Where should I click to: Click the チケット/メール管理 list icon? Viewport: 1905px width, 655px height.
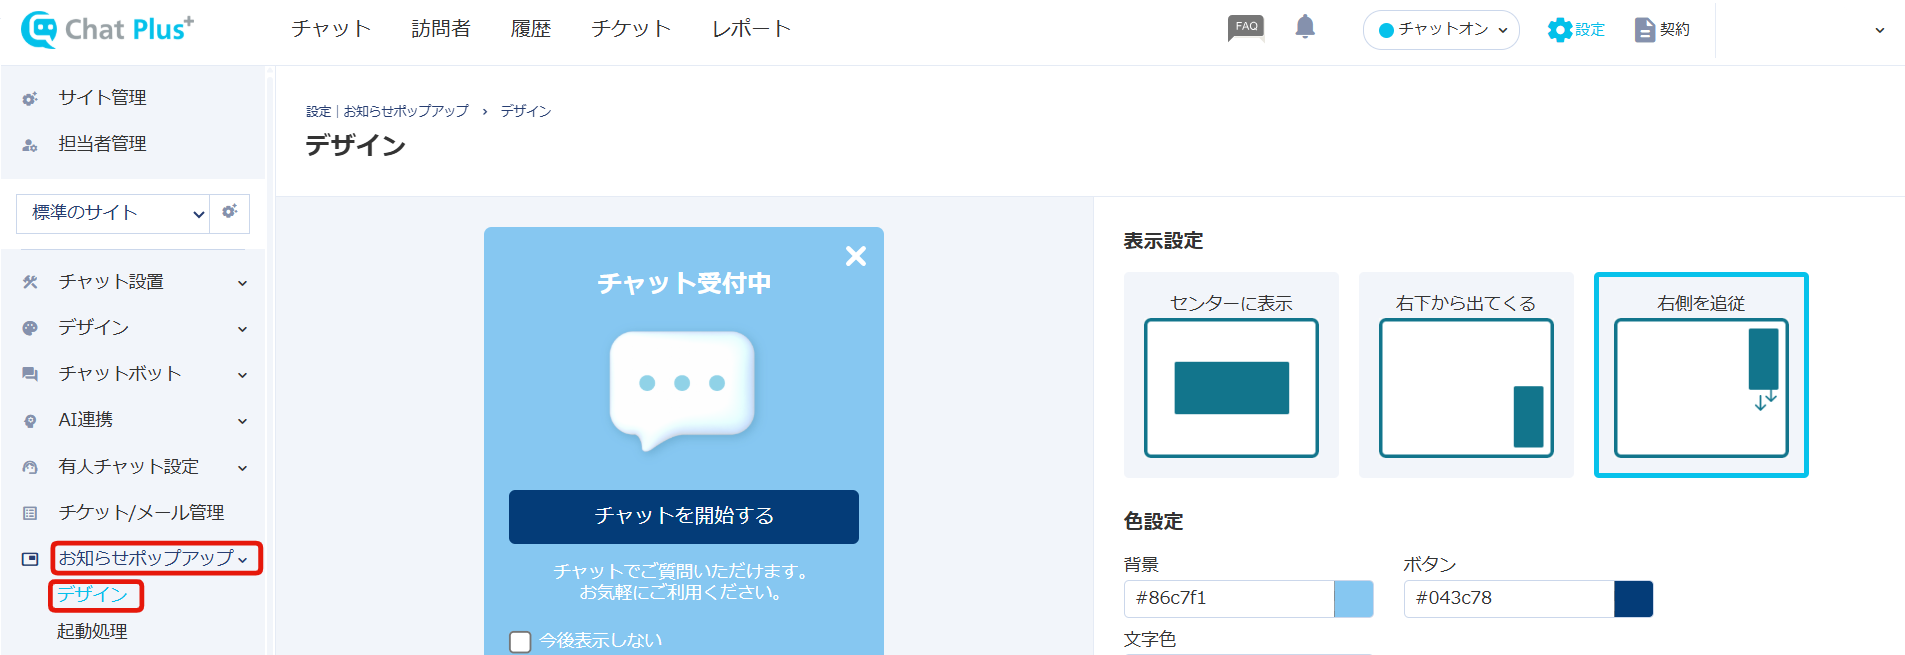coord(30,513)
